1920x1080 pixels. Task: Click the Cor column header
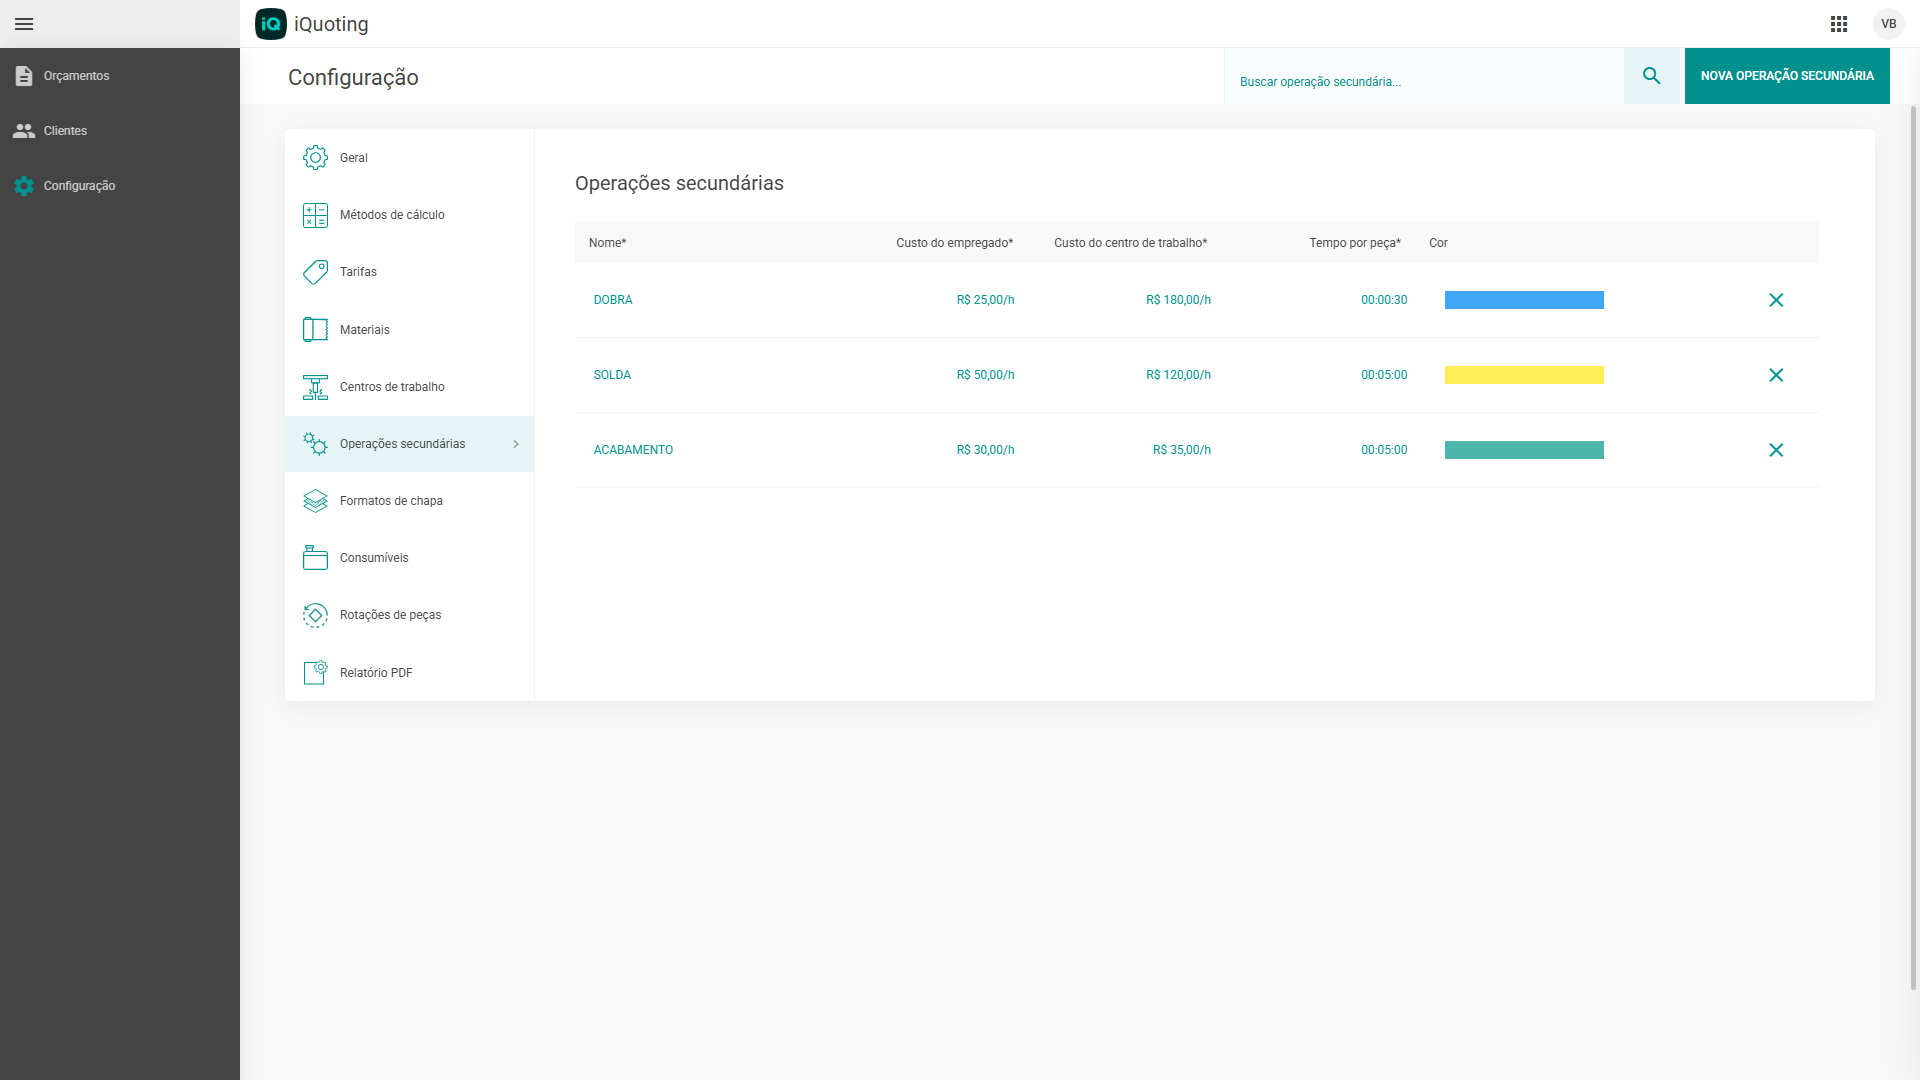[1438, 243]
